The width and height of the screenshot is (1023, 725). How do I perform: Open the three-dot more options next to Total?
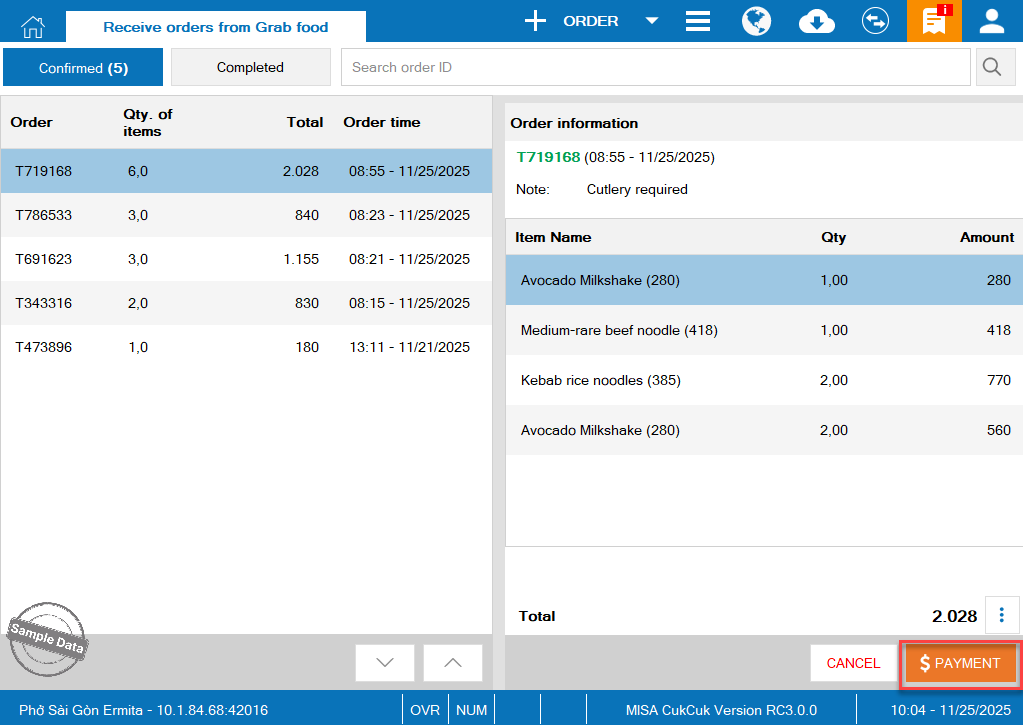(1002, 615)
